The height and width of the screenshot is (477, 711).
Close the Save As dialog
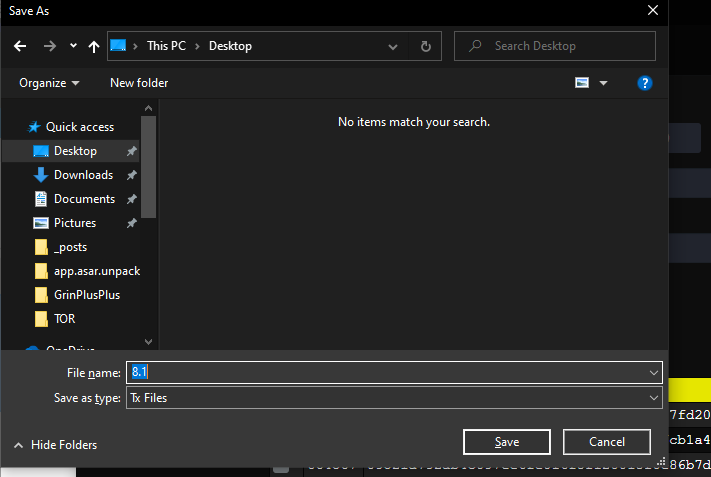tap(653, 10)
